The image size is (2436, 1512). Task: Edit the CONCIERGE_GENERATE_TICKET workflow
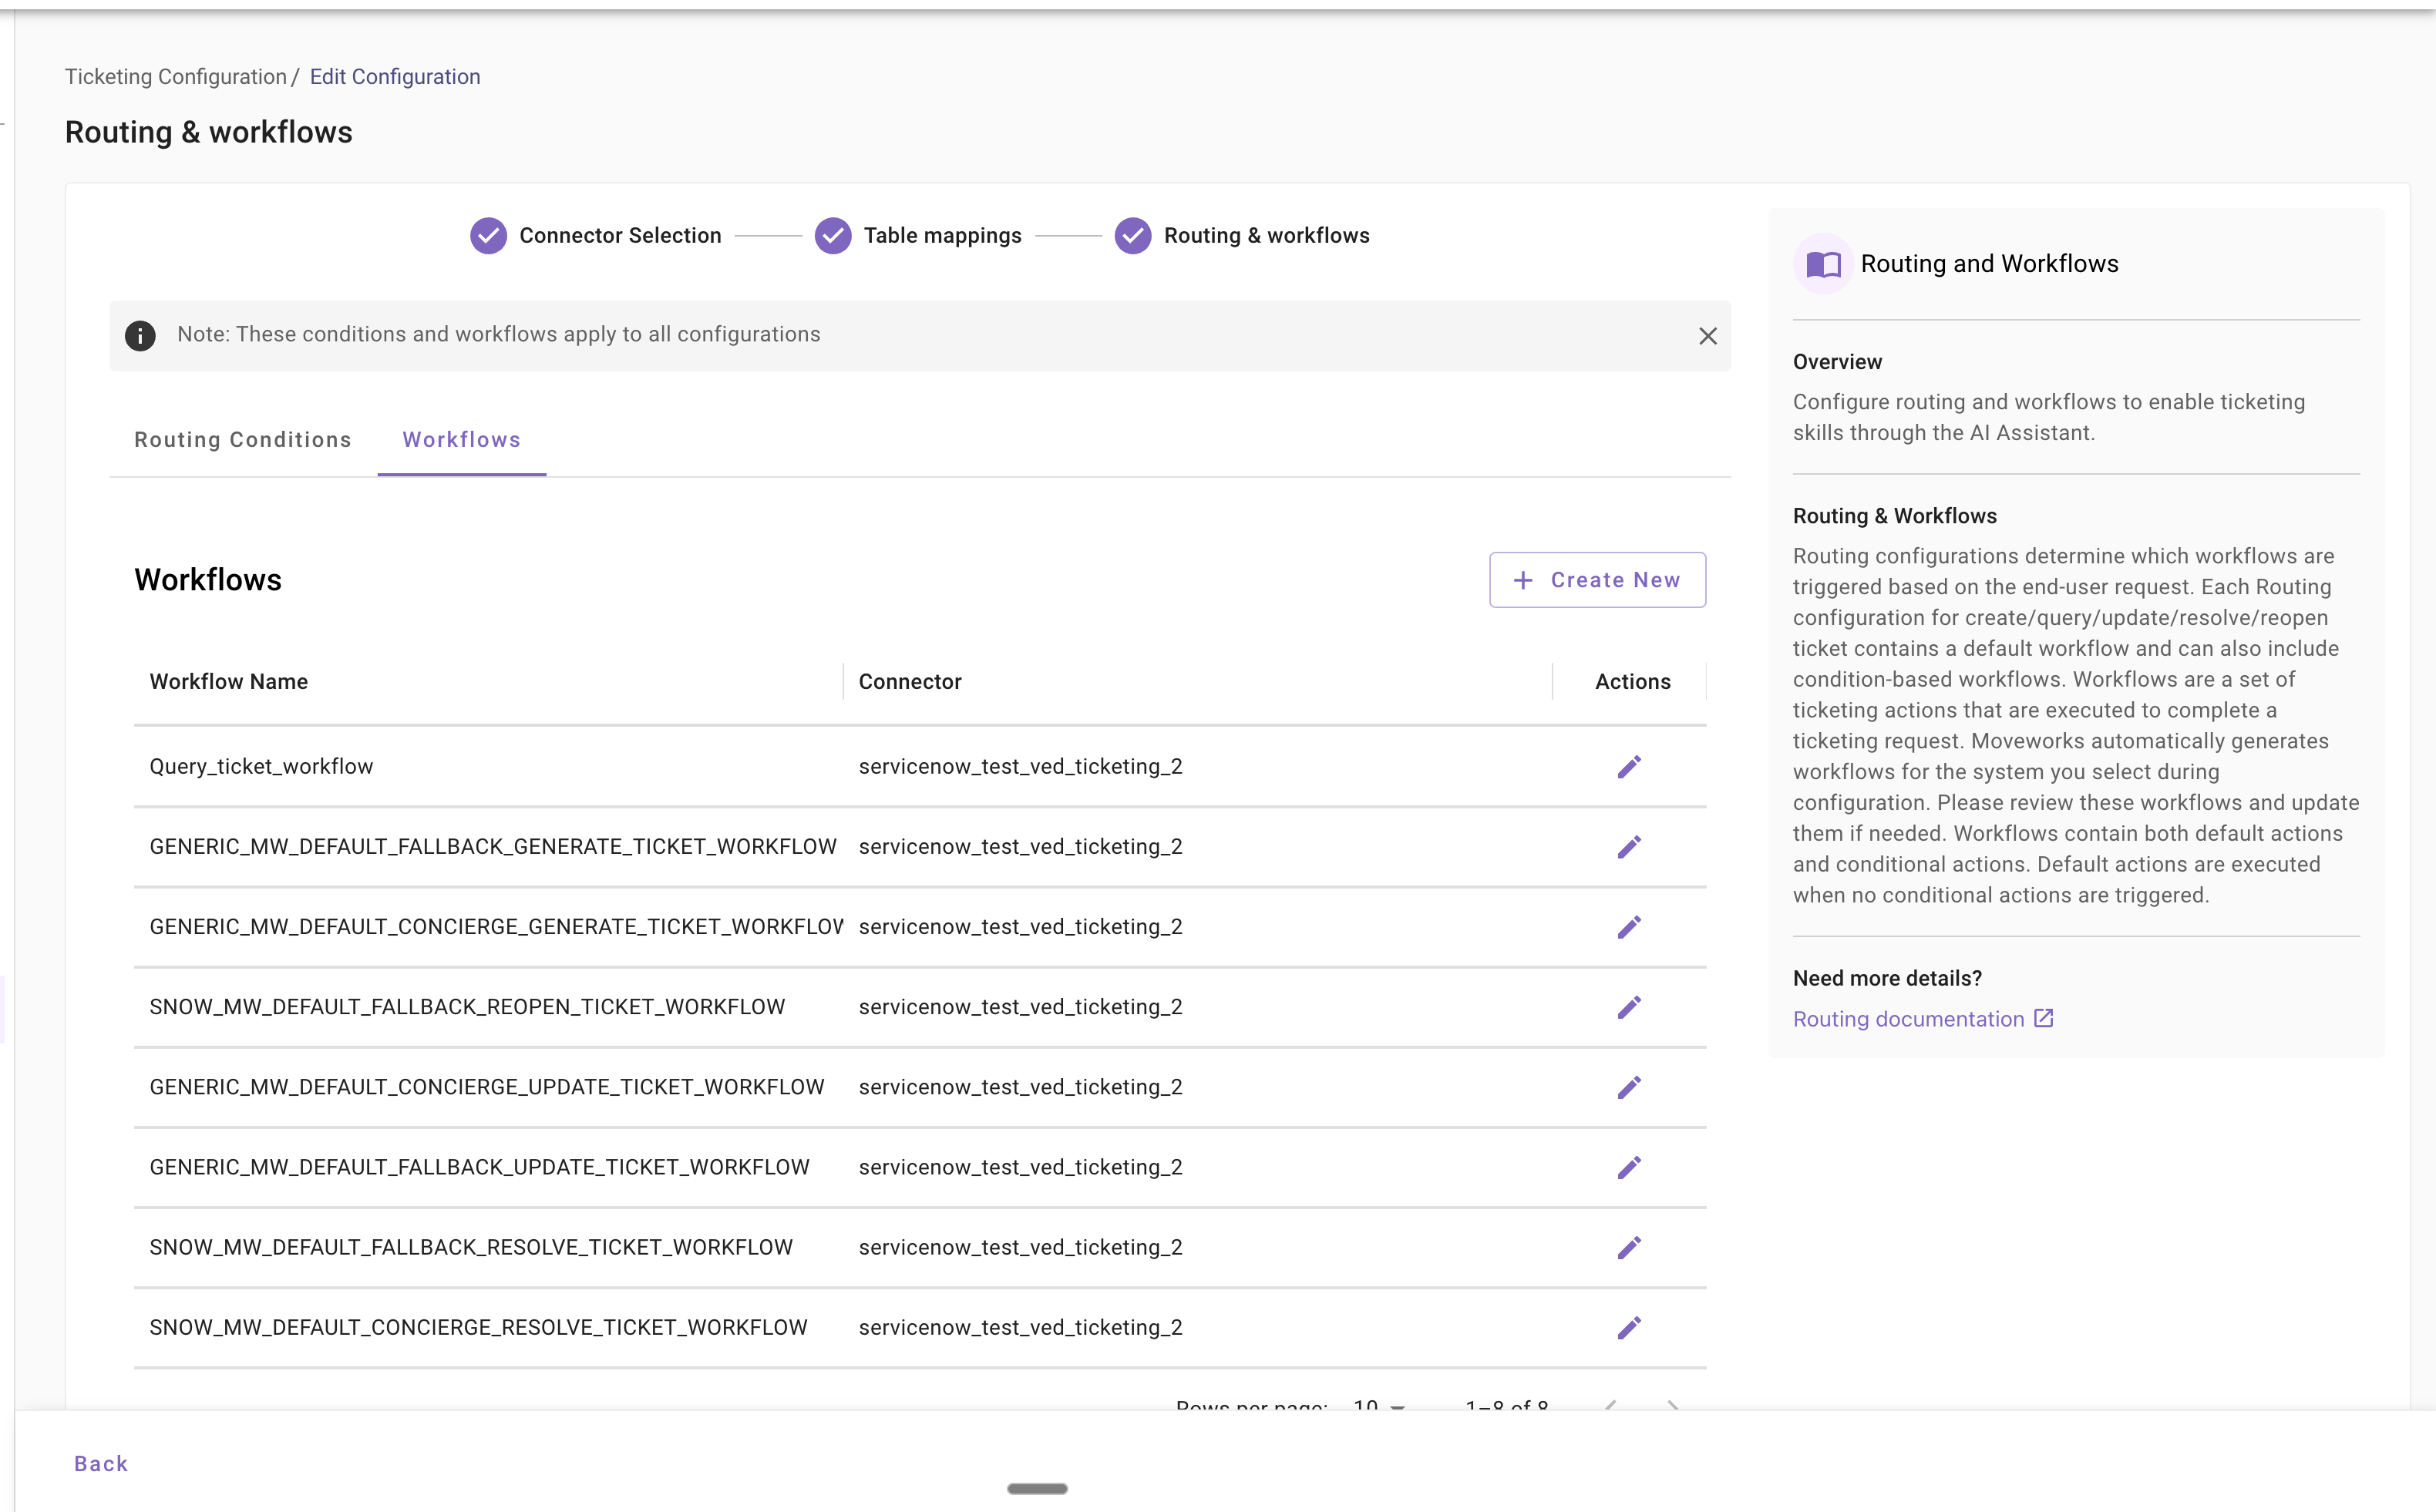coord(1629,927)
